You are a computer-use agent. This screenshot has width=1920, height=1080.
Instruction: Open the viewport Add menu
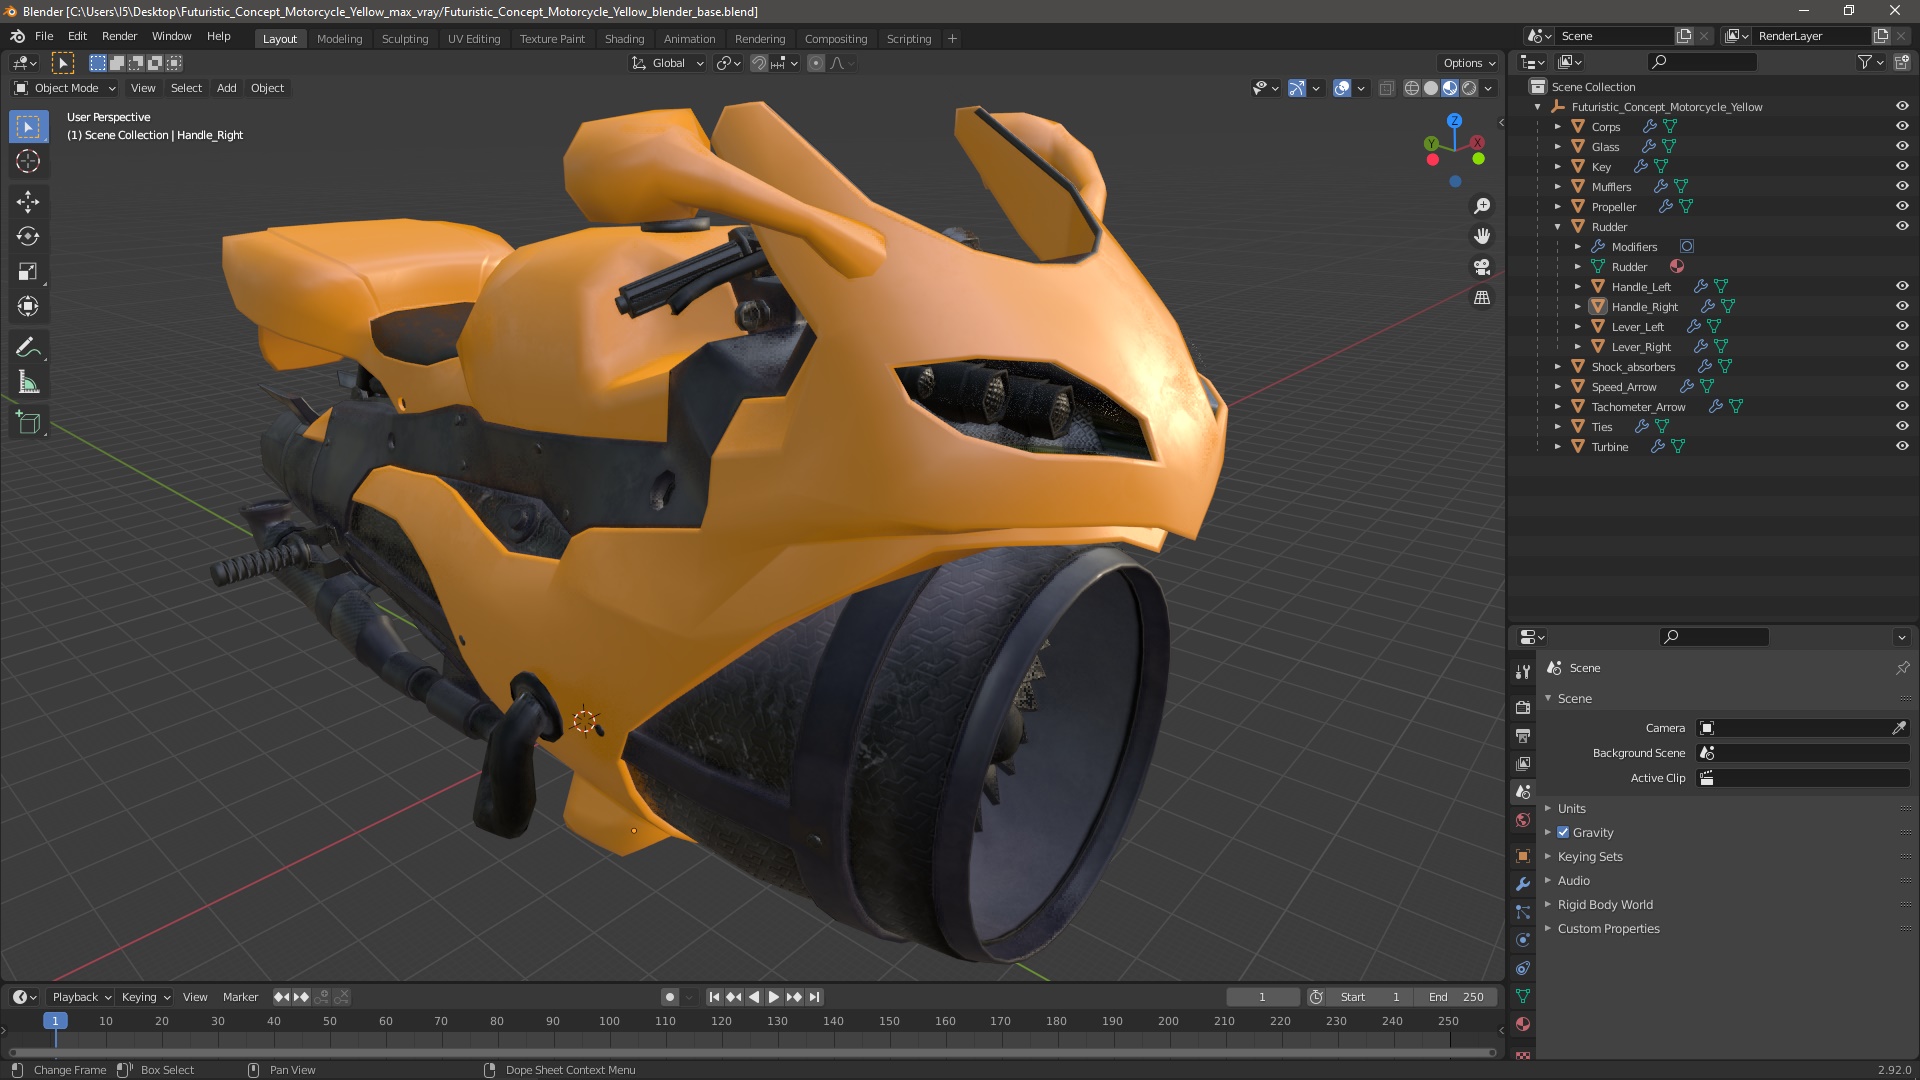pos(227,88)
